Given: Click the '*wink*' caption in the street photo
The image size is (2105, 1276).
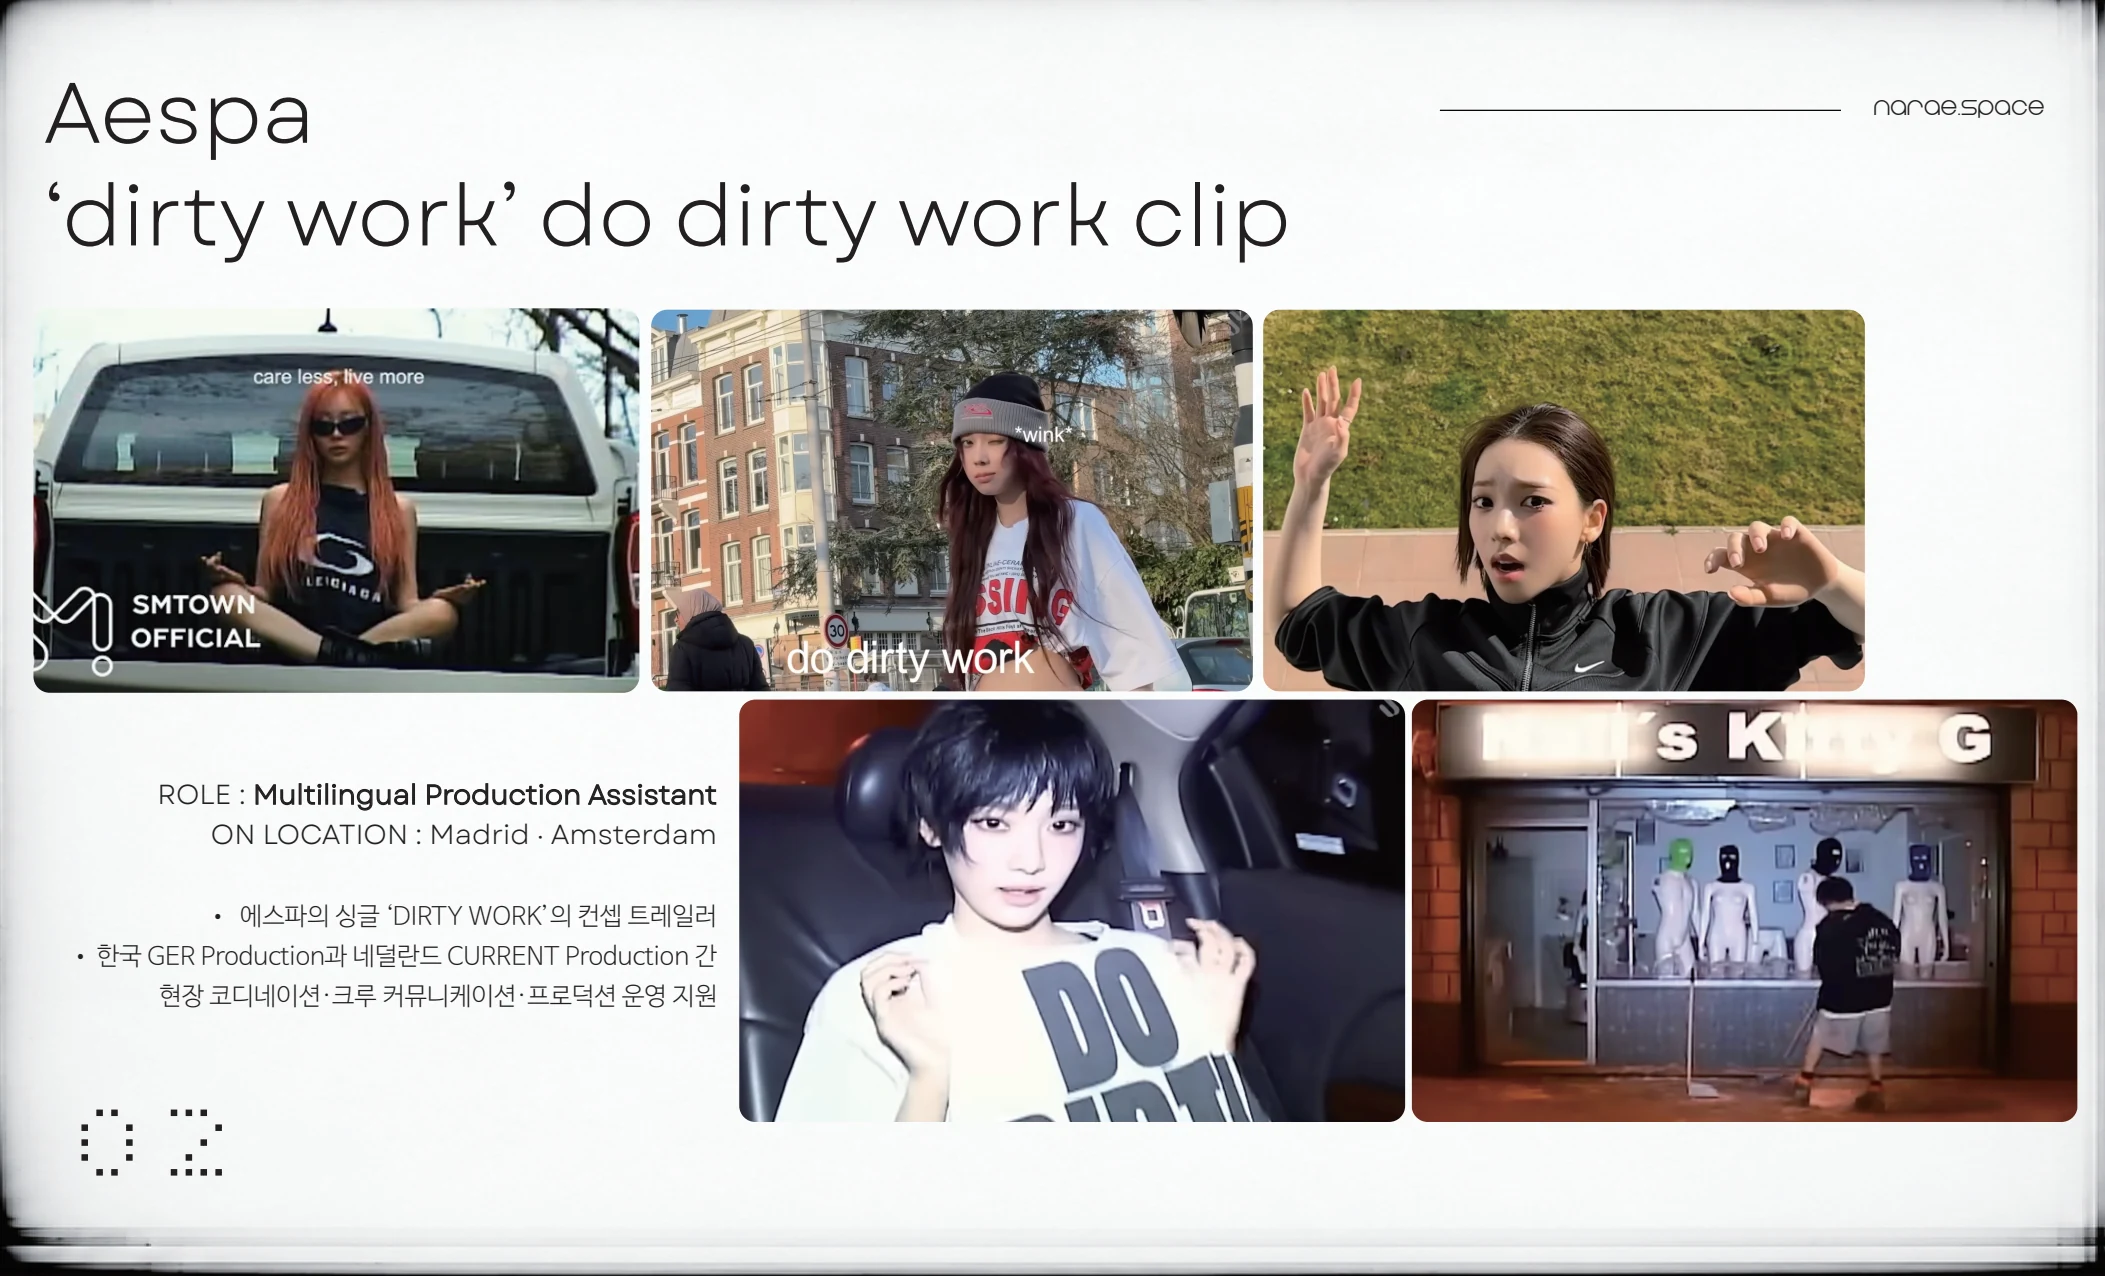Looking at the screenshot, I should 1042,435.
